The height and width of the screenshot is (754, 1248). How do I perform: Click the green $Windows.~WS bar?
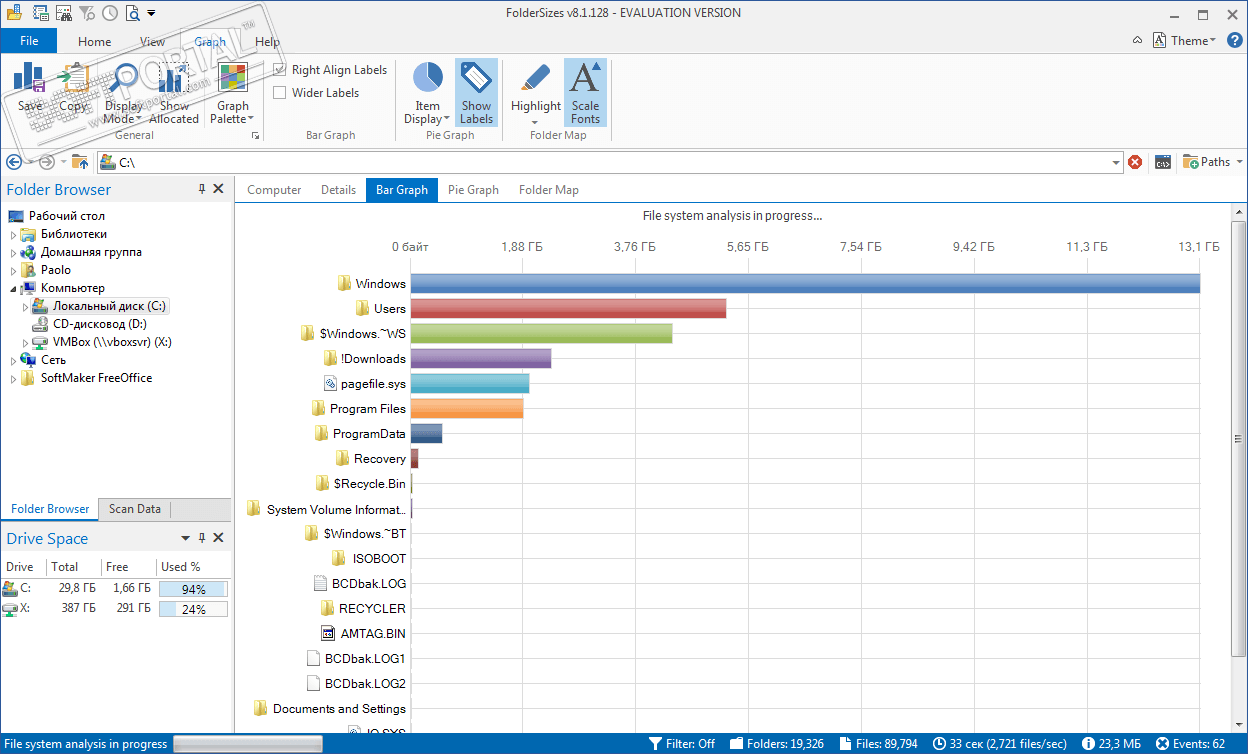(x=541, y=334)
